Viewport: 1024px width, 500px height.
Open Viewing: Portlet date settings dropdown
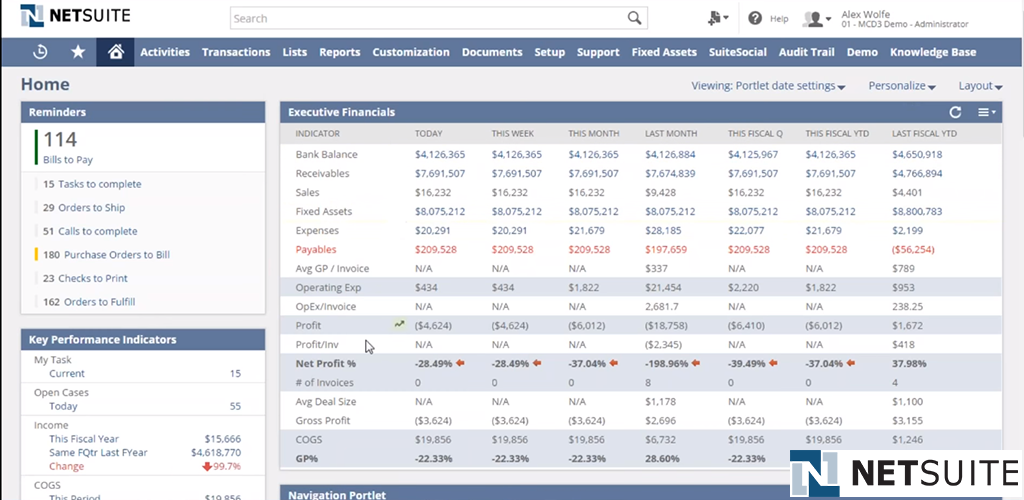768,86
